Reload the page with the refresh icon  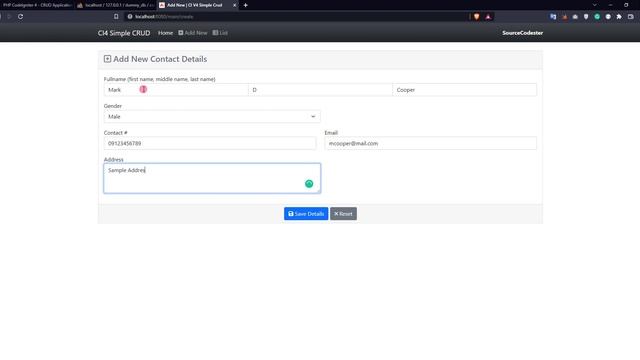(x=20, y=17)
